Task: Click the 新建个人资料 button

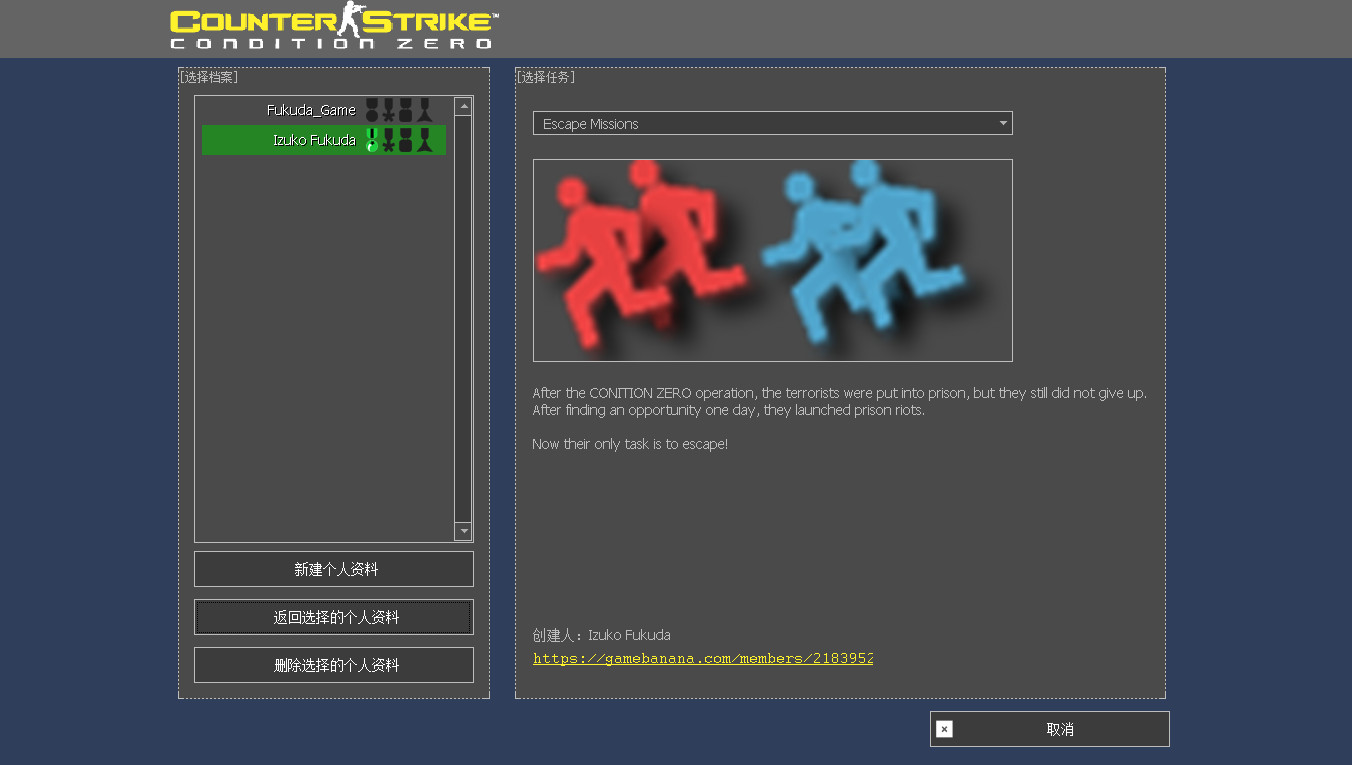Action: [333, 568]
